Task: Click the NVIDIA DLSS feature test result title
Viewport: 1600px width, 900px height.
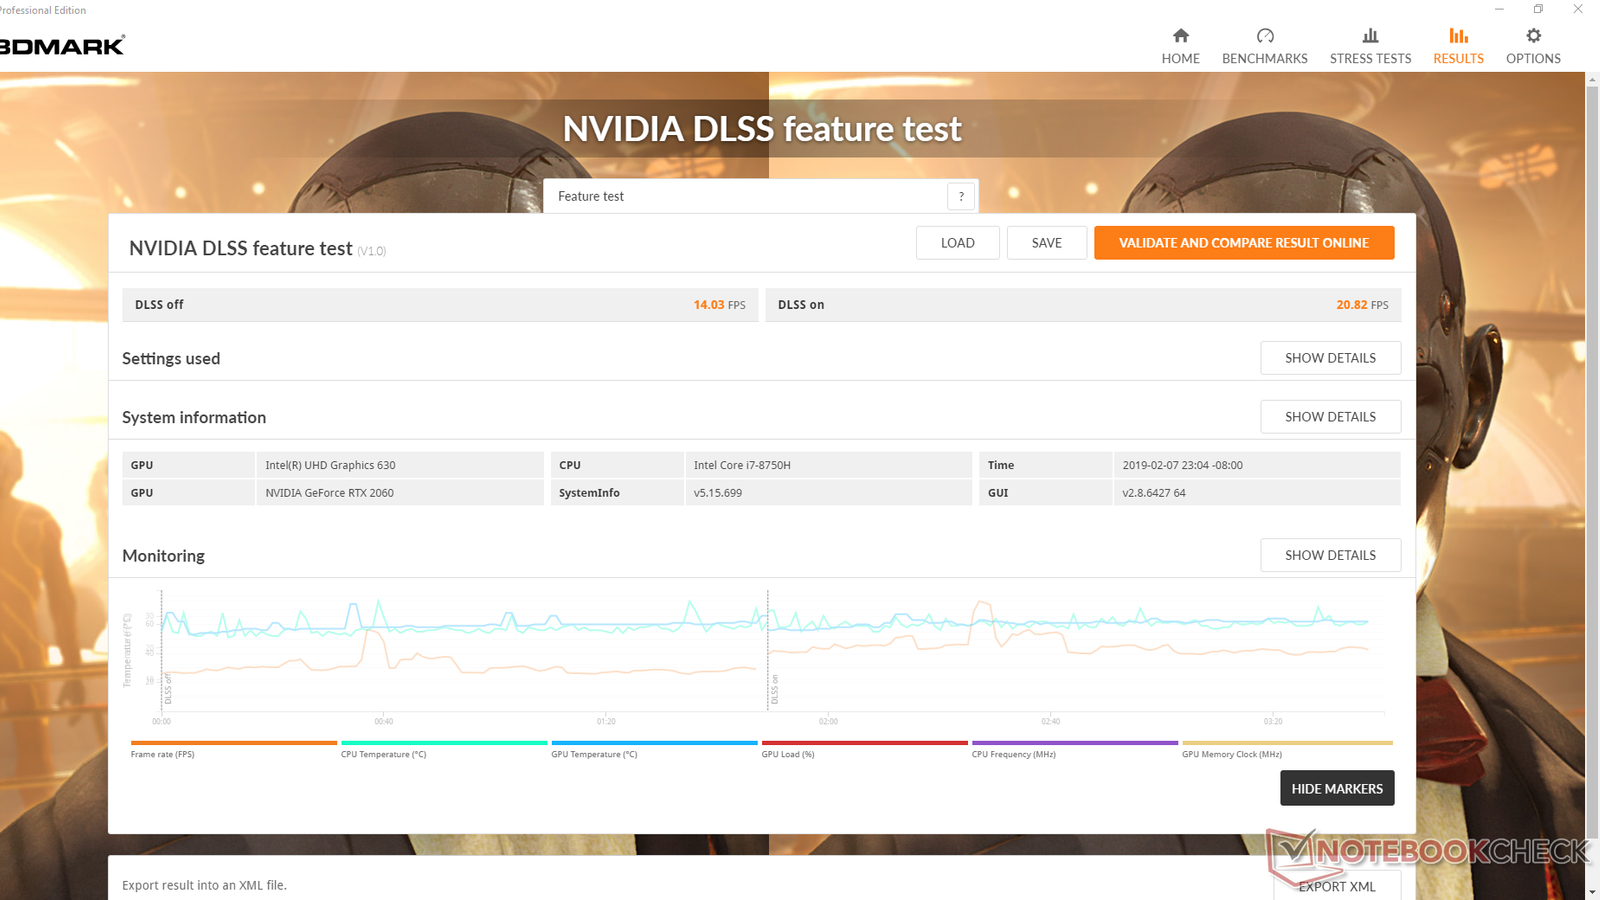Action: pyautogui.click(x=240, y=248)
